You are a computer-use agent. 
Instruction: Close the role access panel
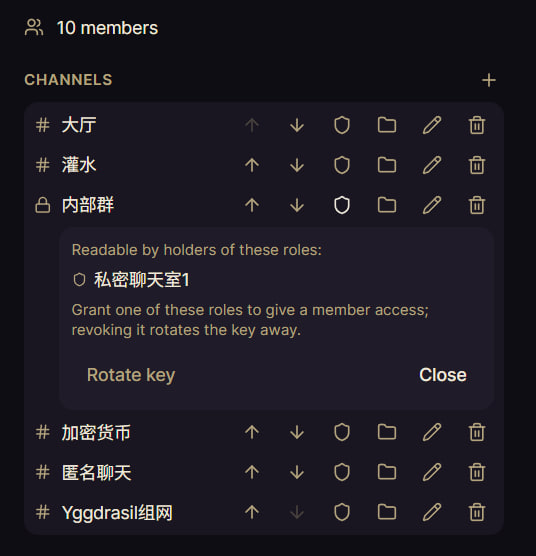(442, 375)
